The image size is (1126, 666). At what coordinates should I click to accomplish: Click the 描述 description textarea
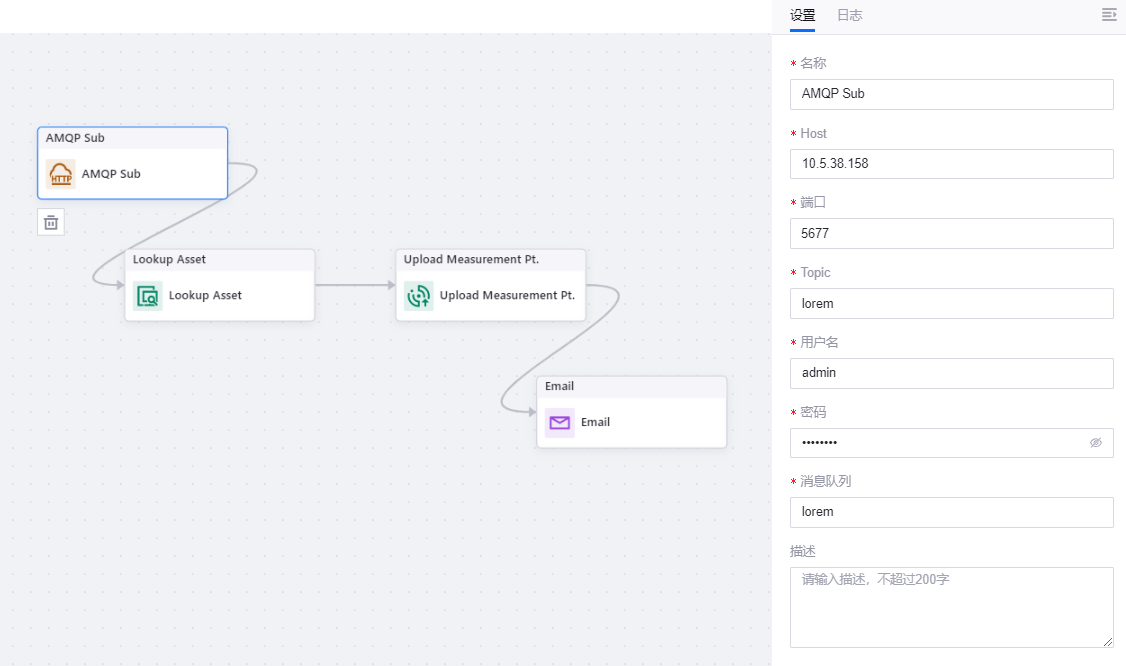pos(950,607)
